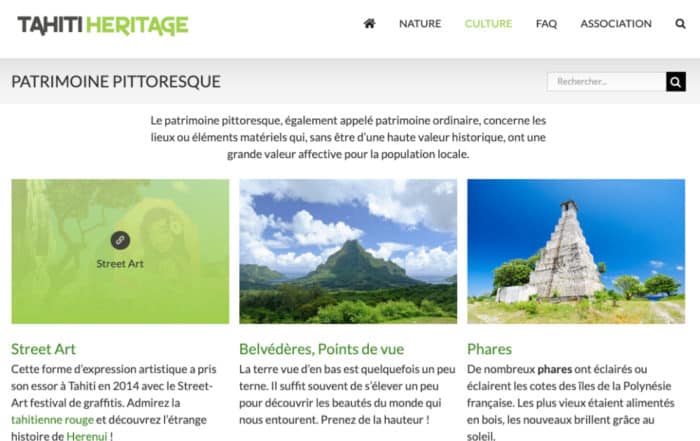Viewport: 700px width, 441px height.
Task: Click the mountain viewpoint thumbnail
Action: tap(348, 251)
